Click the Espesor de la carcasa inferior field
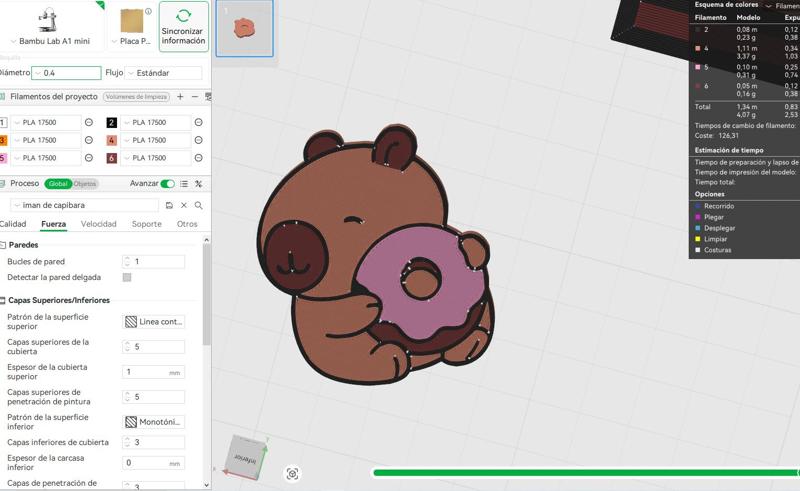 (x=154, y=463)
